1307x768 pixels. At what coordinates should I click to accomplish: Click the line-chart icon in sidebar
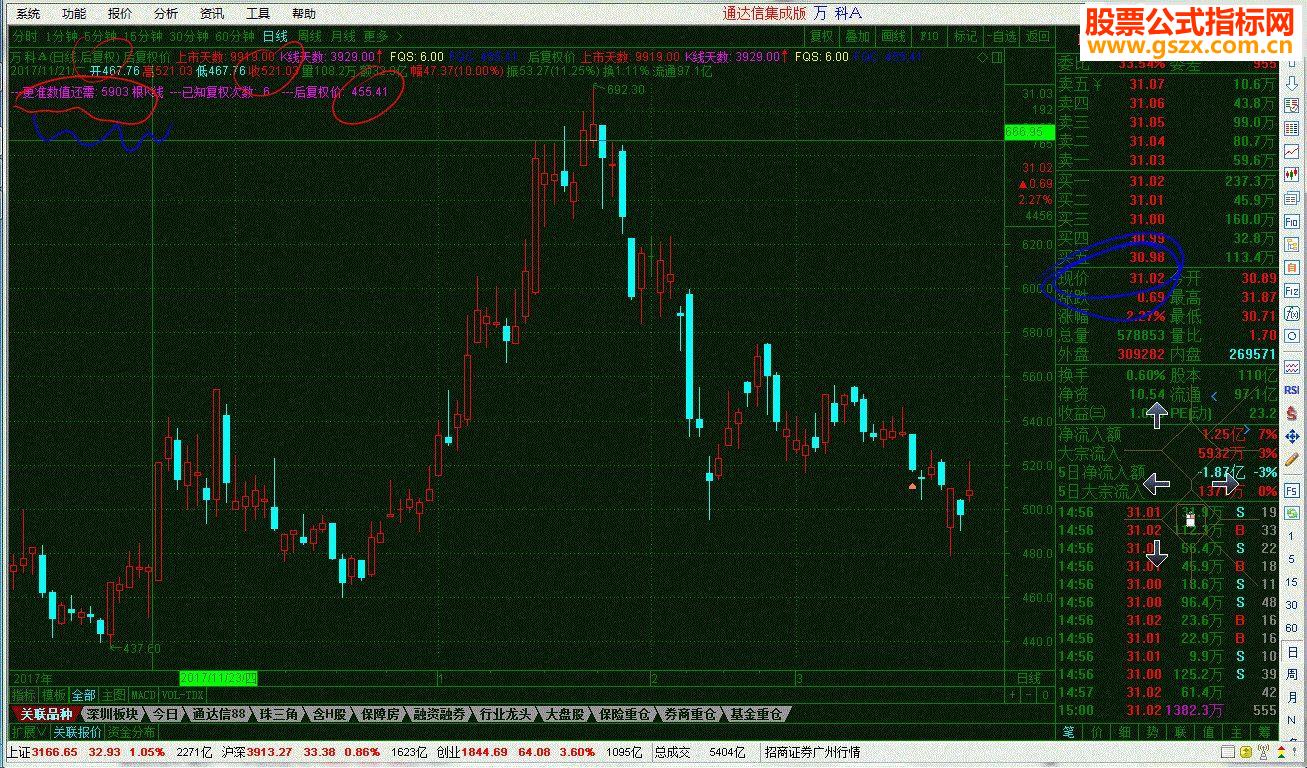point(1292,151)
